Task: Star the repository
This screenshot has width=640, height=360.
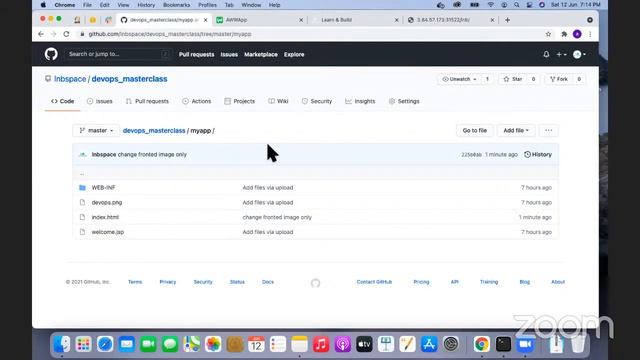Action: [513, 79]
